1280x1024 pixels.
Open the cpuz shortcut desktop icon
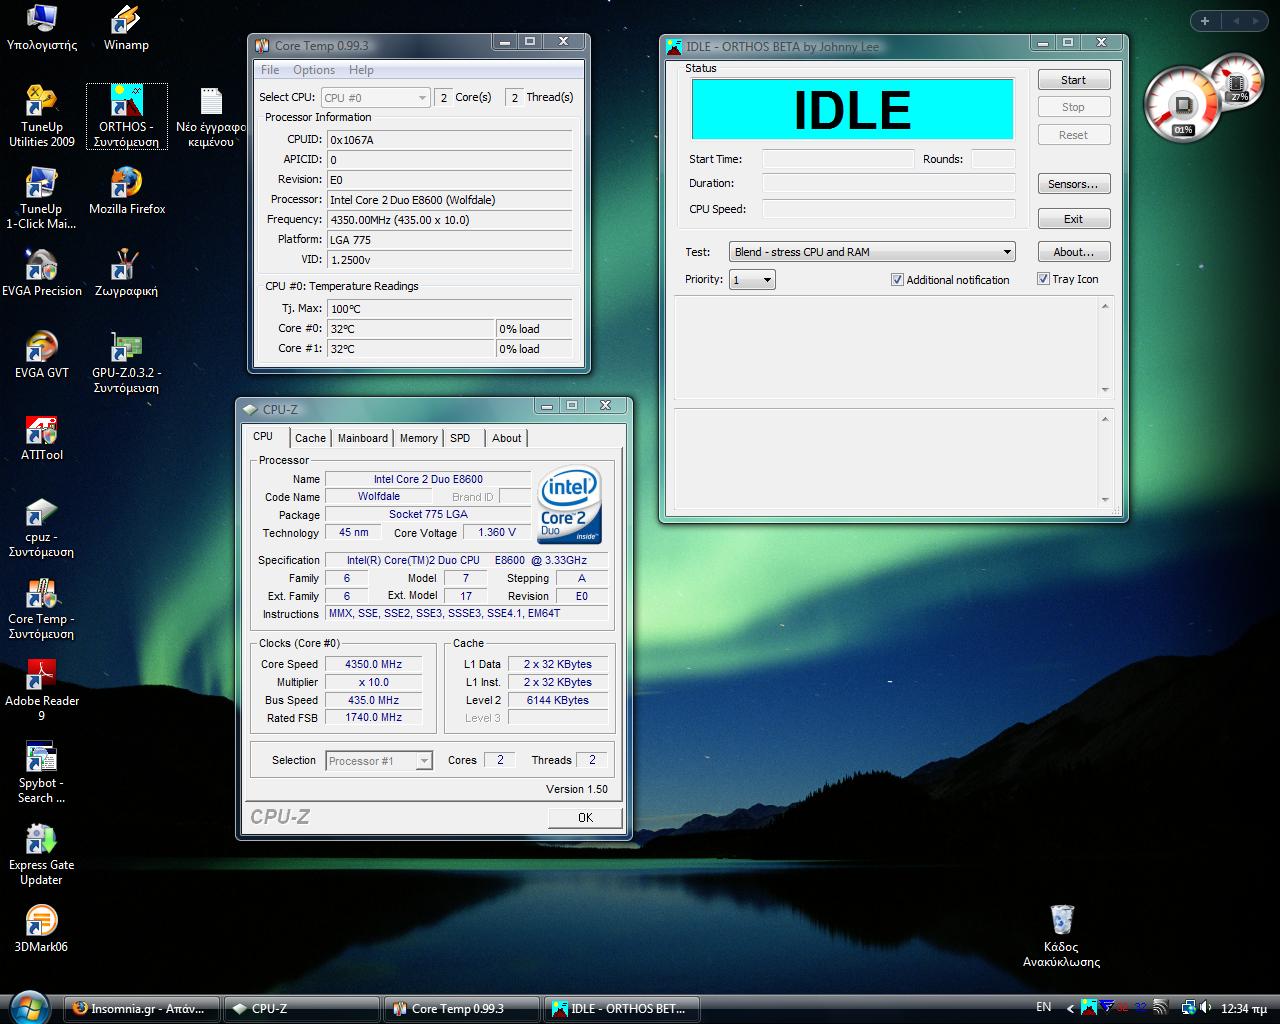[42, 526]
